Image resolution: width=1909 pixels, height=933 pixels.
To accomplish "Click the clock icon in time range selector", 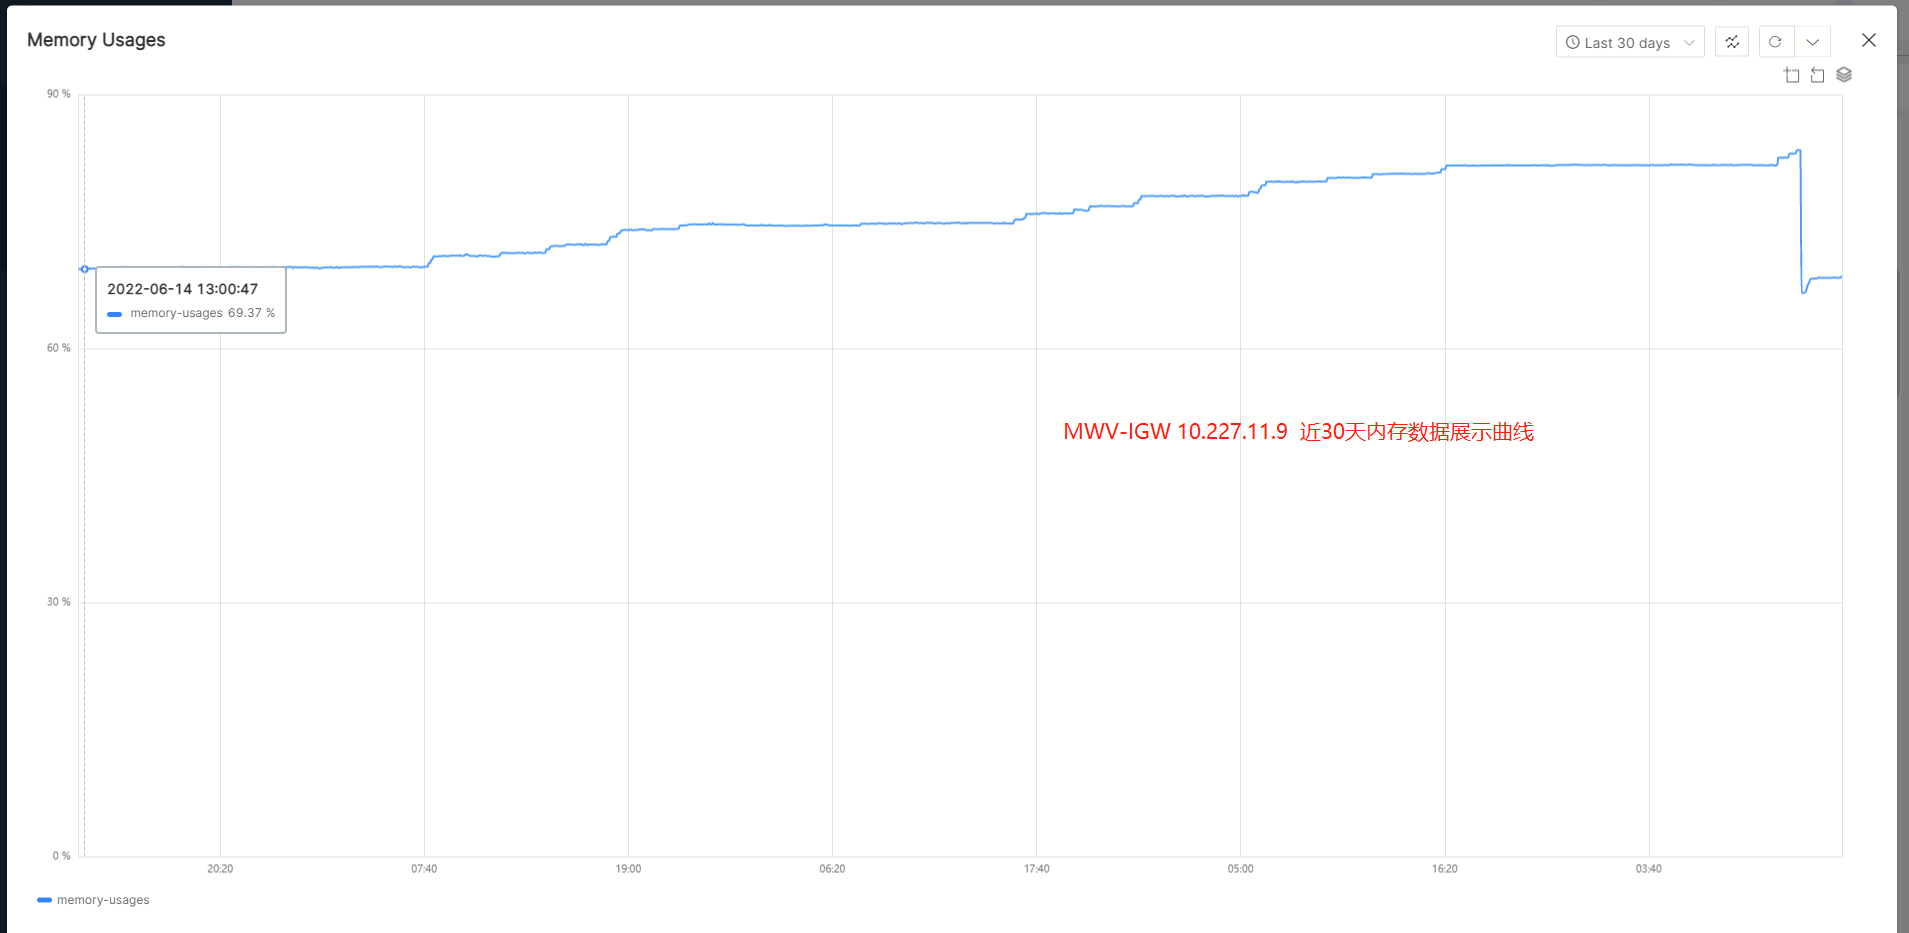I will pyautogui.click(x=1573, y=42).
